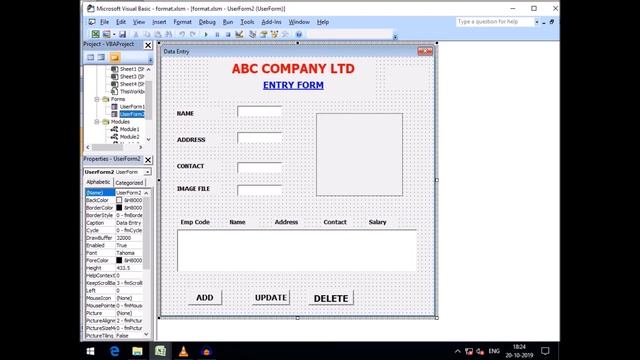Select ThisWorkbook in the project tree
Image resolution: width=640 pixels, height=360 pixels.
(128, 91)
